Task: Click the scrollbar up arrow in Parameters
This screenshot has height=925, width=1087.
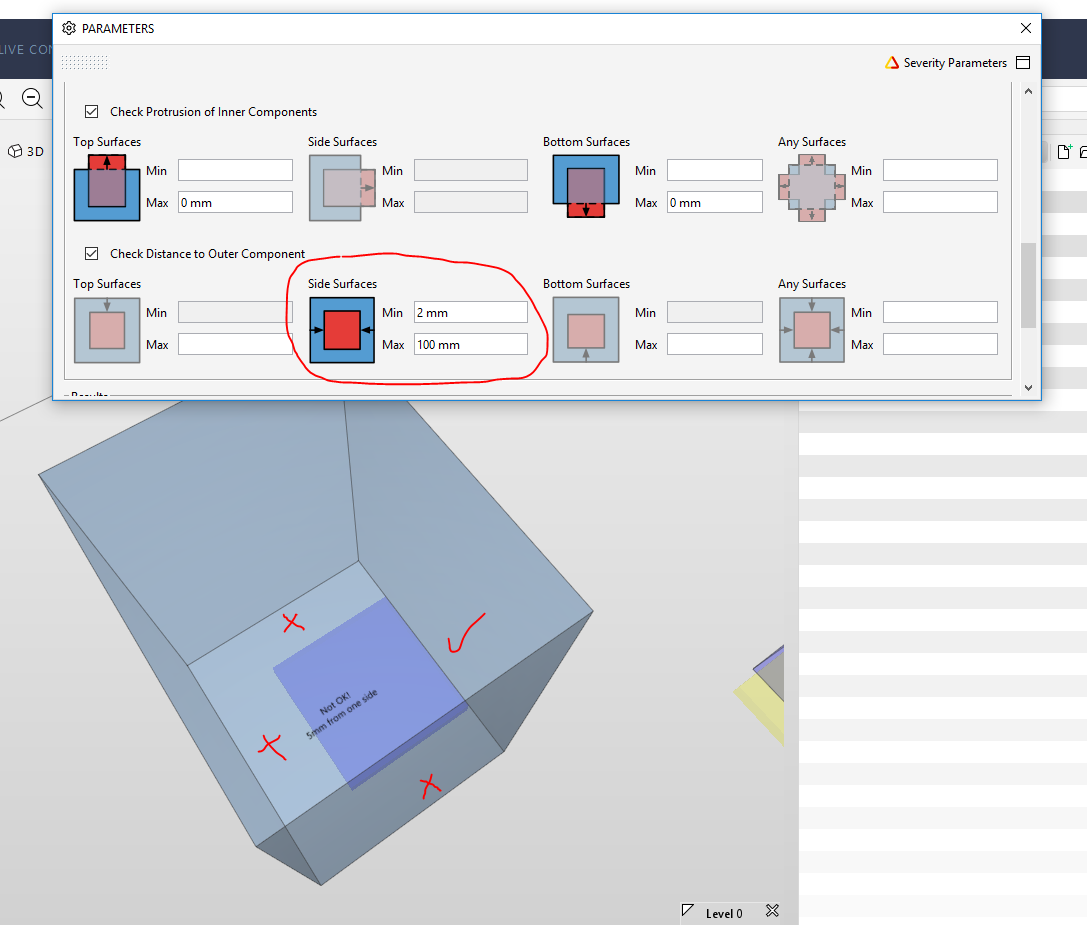Action: pyautogui.click(x=1029, y=92)
